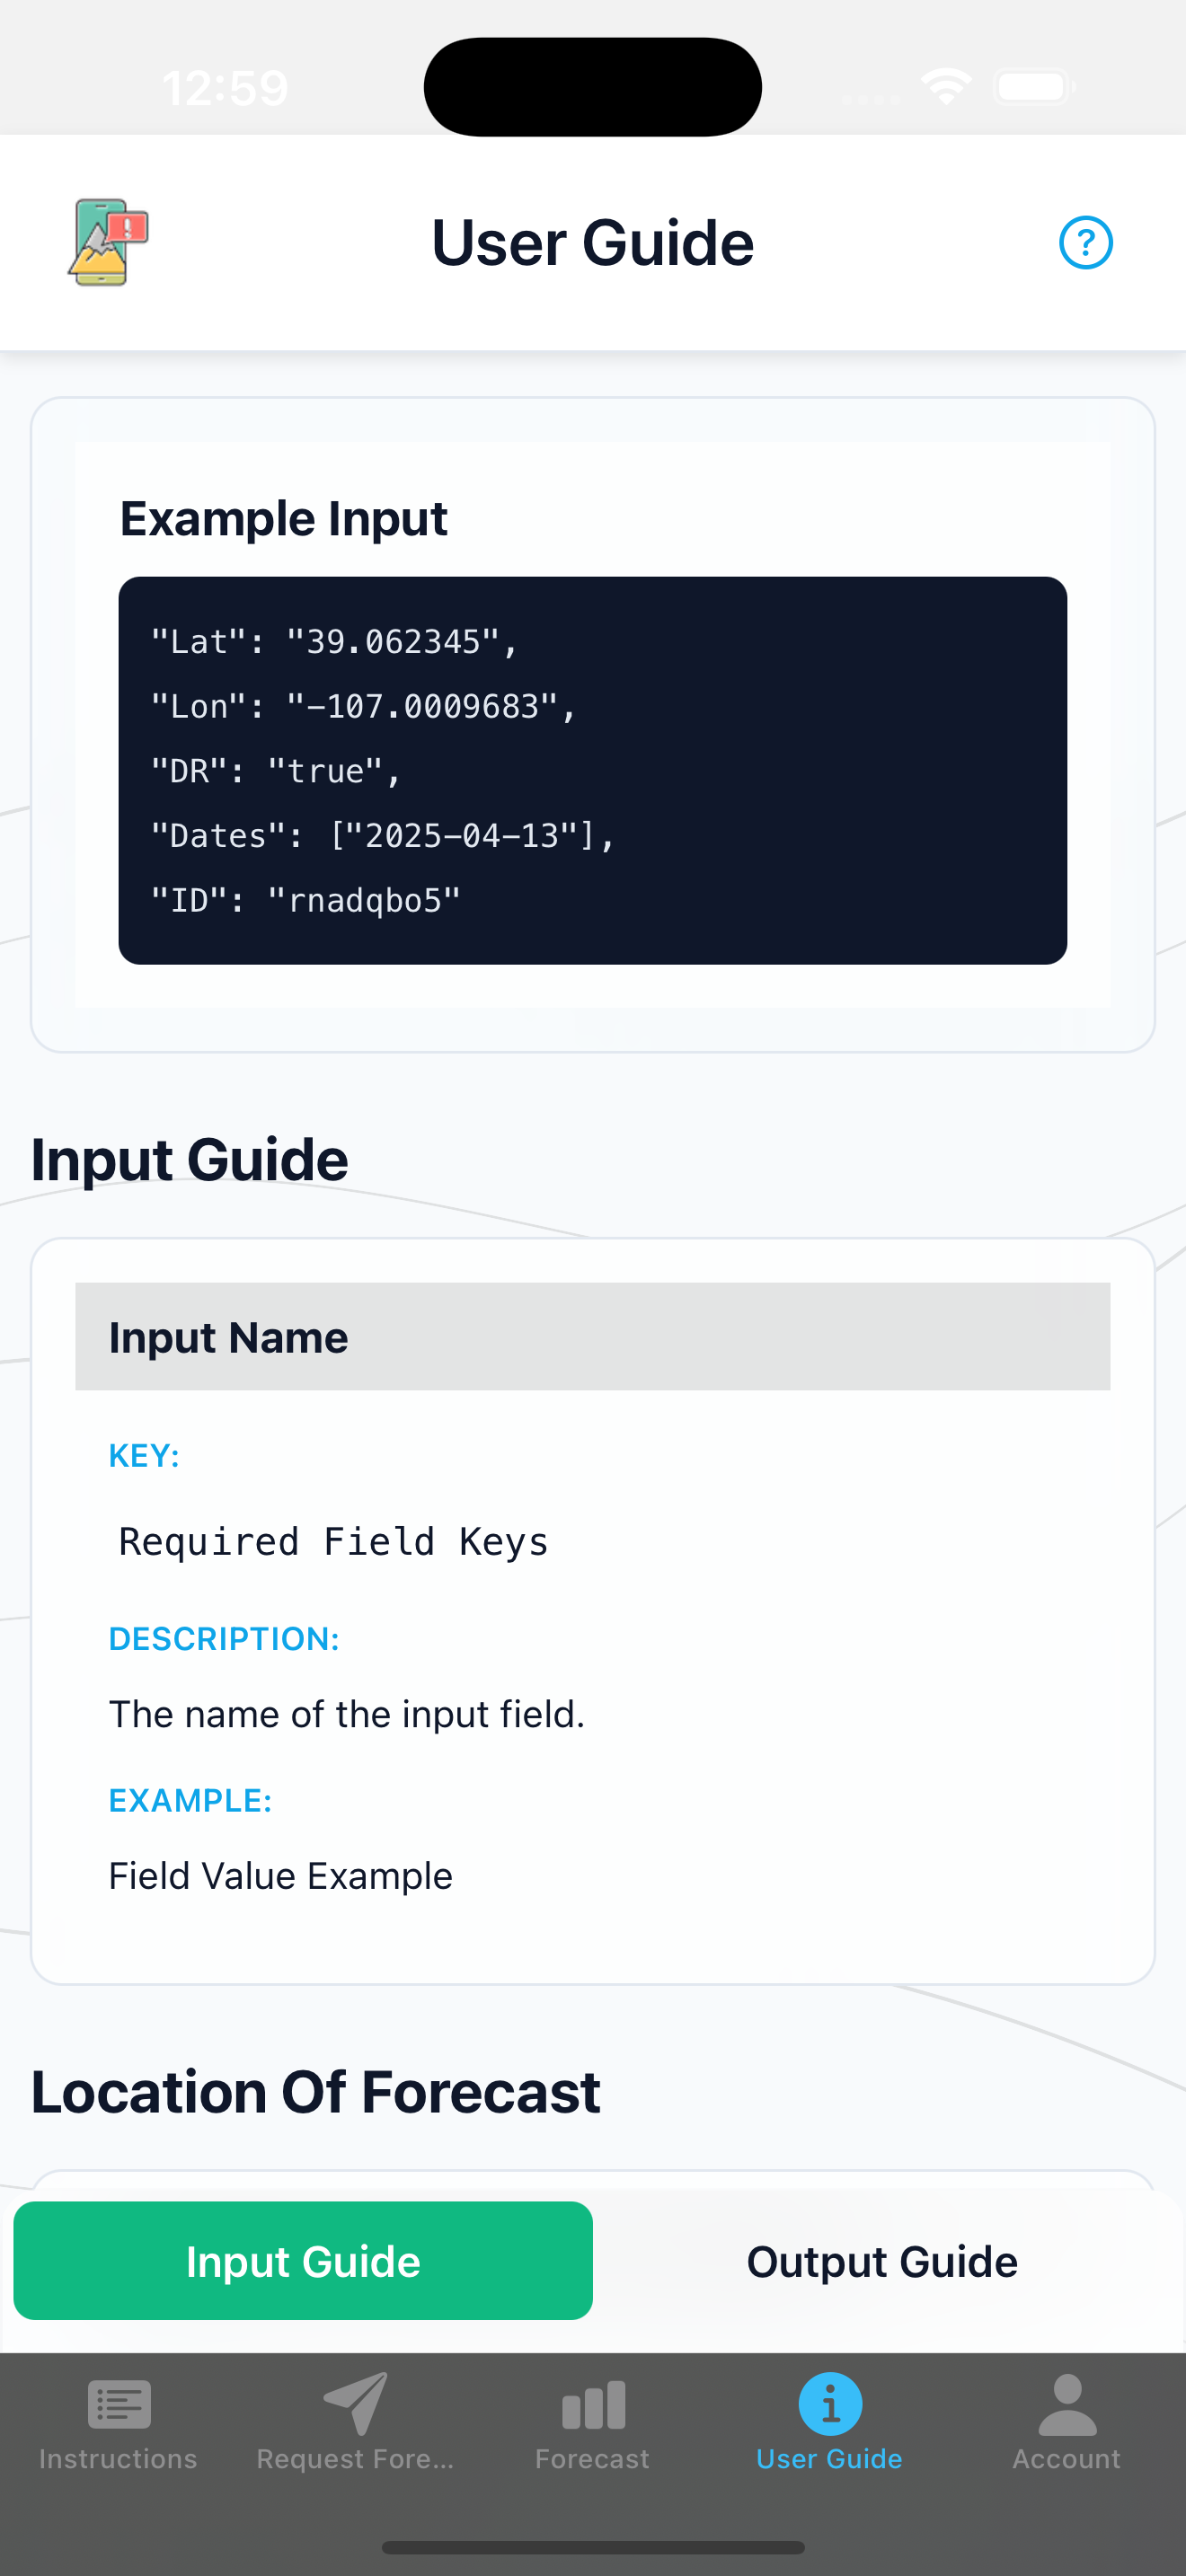Viewport: 1186px width, 2576px height.
Task: Tap the help question mark icon
Action: click(x=1086, y=241)
